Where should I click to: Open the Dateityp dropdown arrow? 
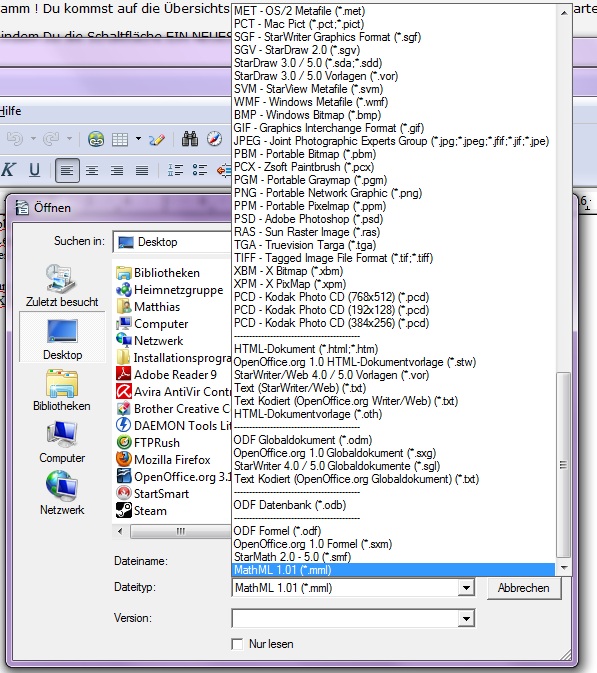[466, 588]
